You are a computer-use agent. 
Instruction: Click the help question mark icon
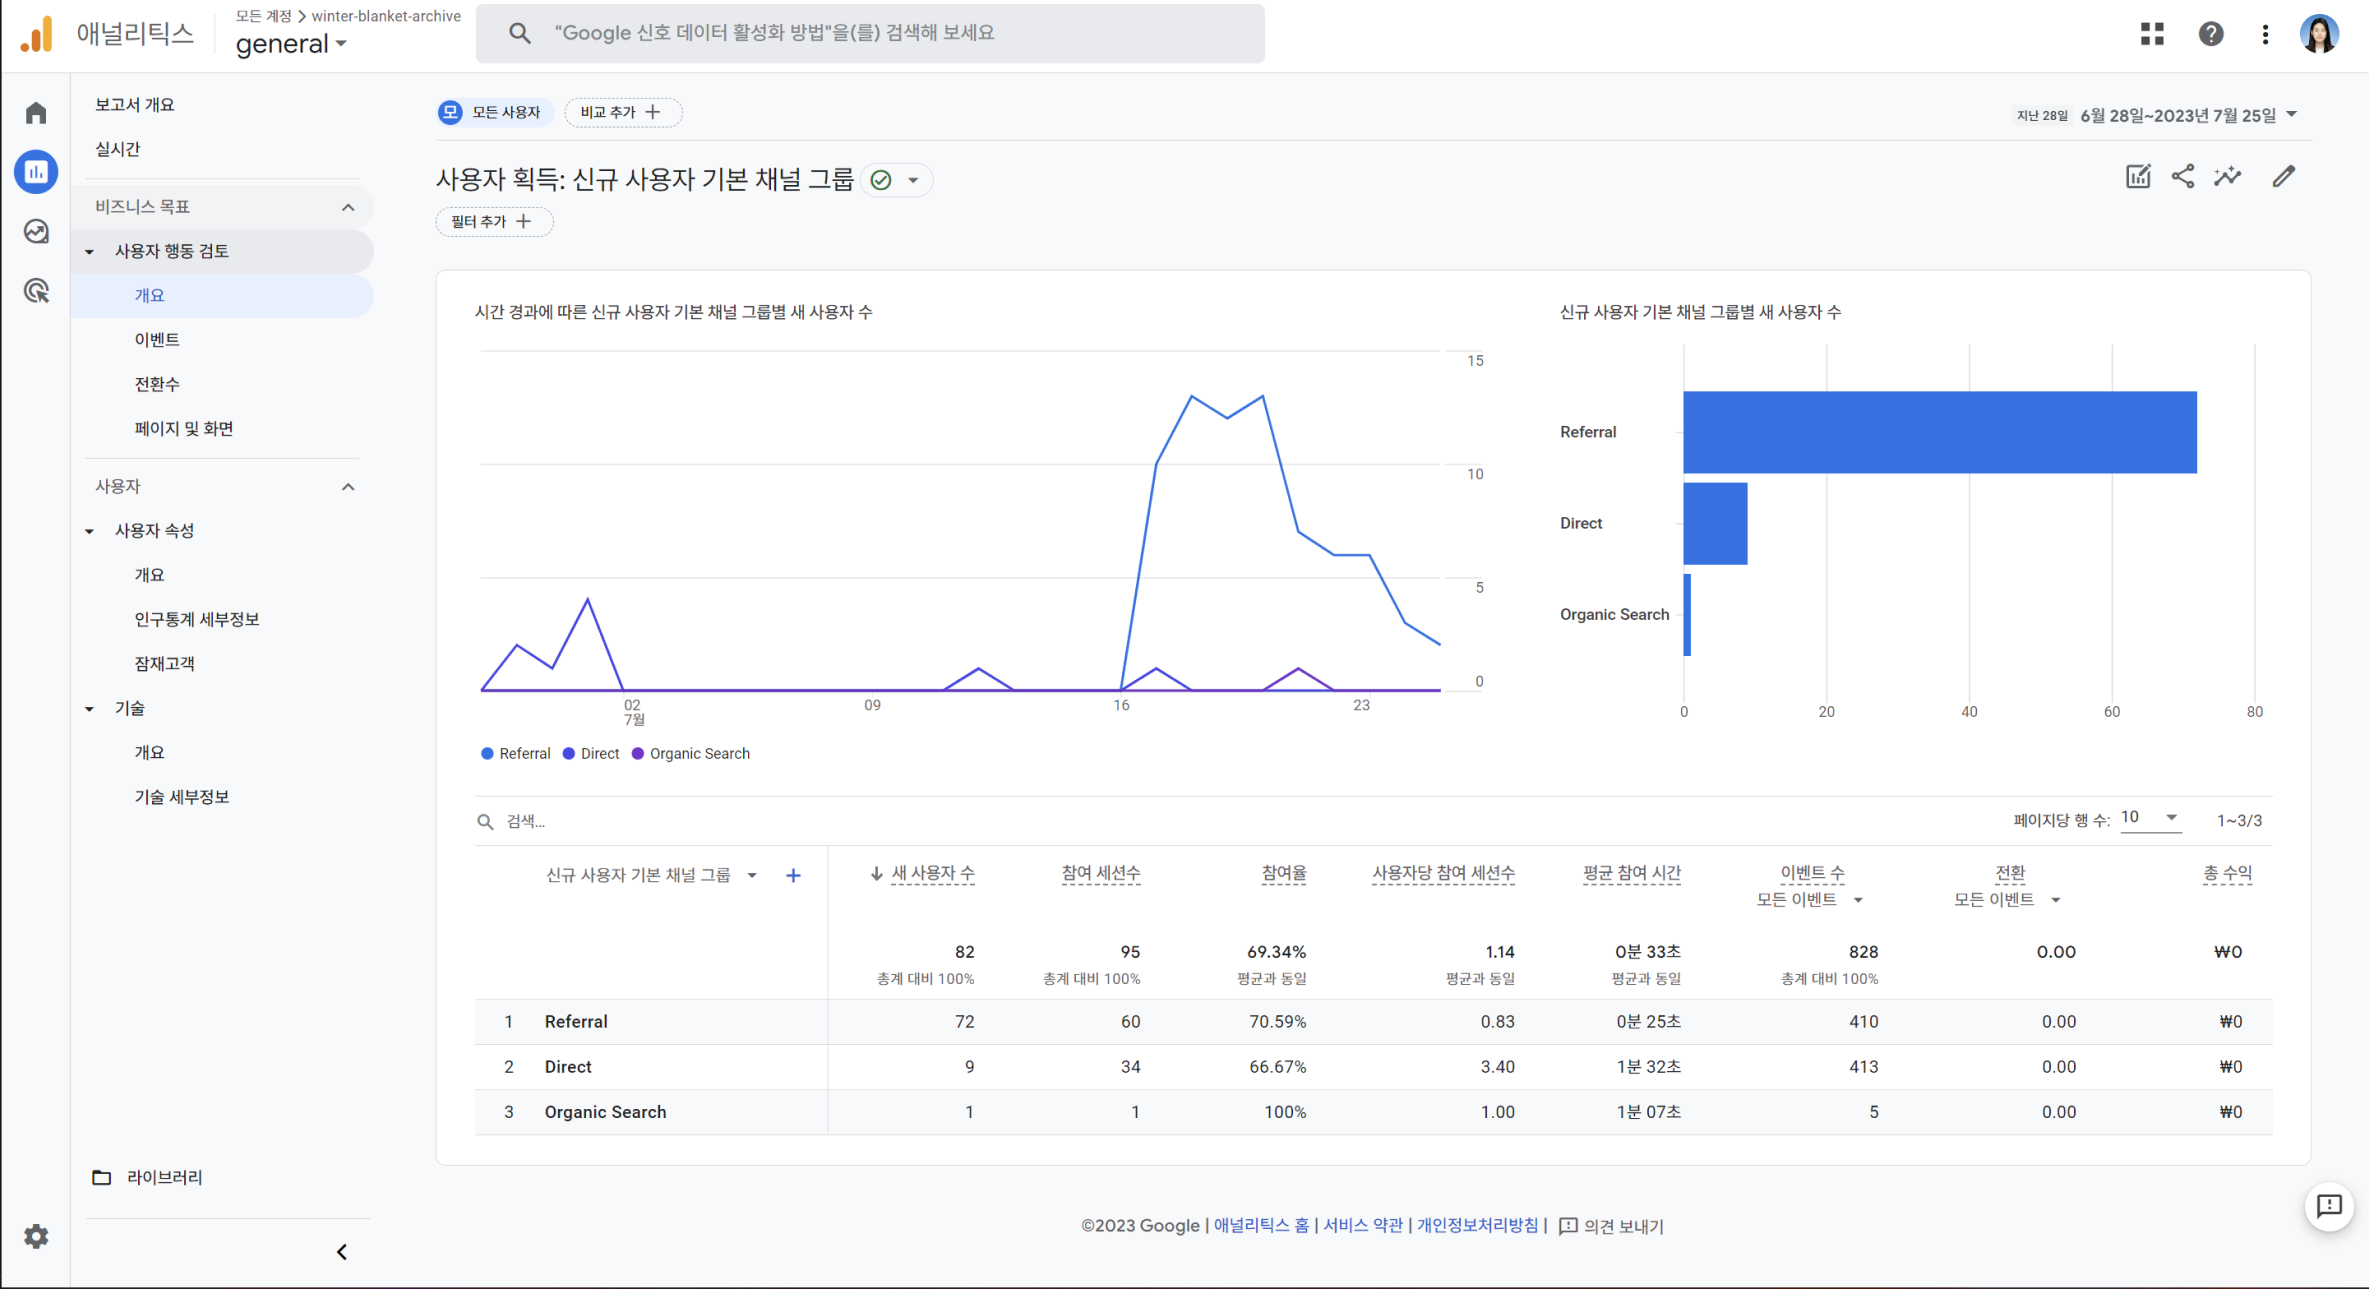click(x=2210, y=33)
